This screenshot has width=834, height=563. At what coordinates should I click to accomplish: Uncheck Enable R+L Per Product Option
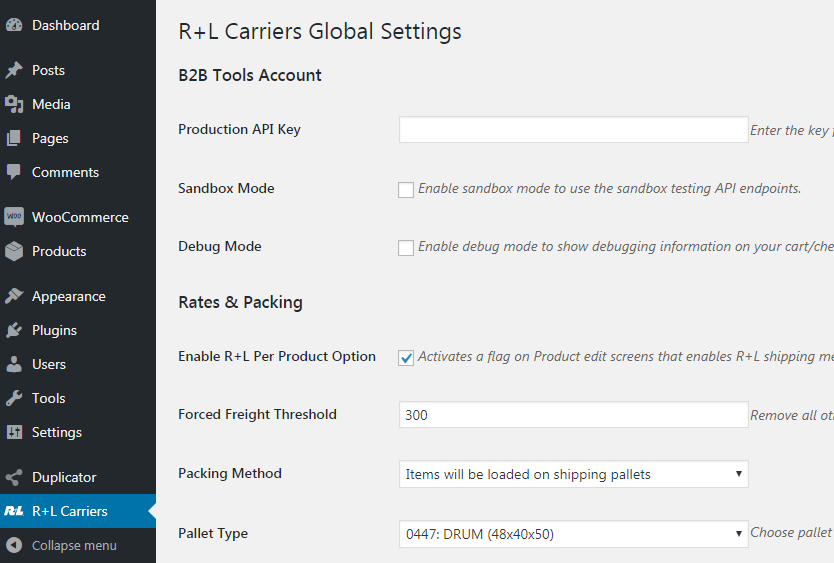coord(406,357)
